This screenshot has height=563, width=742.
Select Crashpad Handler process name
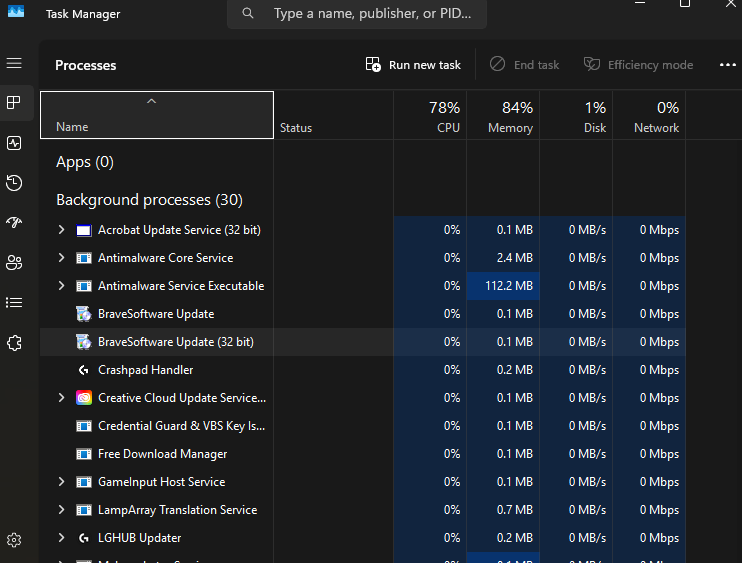145,370
